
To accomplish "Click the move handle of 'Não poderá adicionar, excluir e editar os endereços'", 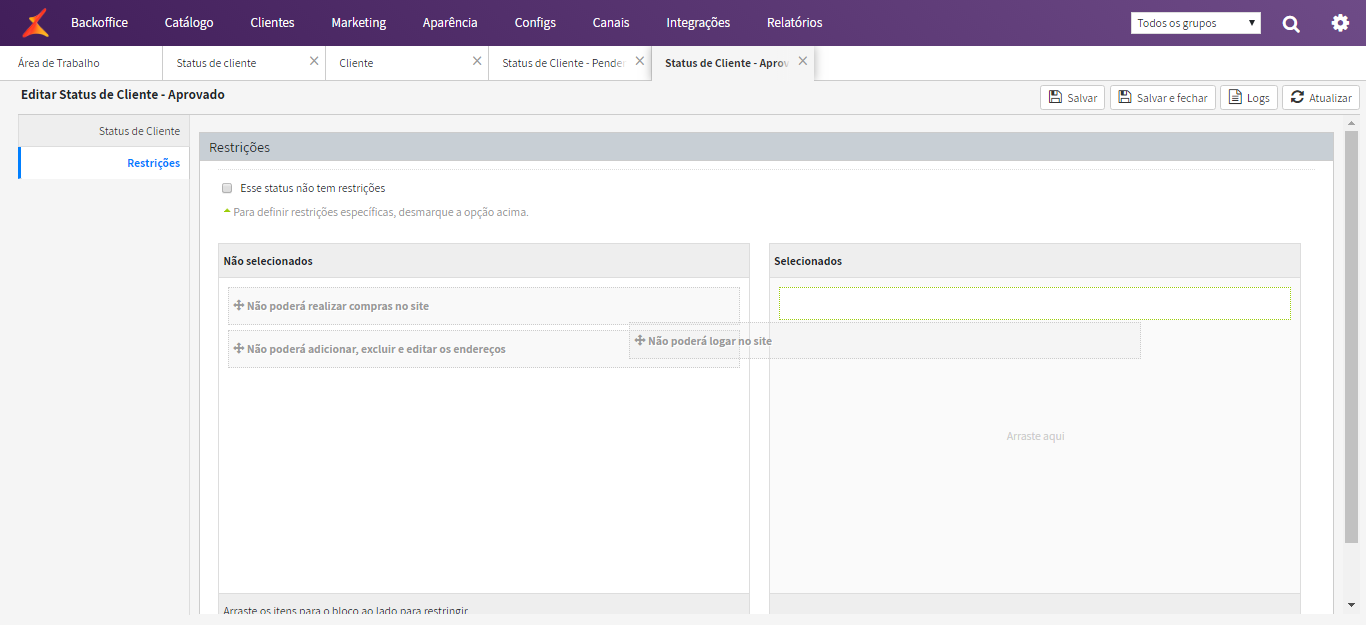I will pyautogui.click(x=239, y=348).
